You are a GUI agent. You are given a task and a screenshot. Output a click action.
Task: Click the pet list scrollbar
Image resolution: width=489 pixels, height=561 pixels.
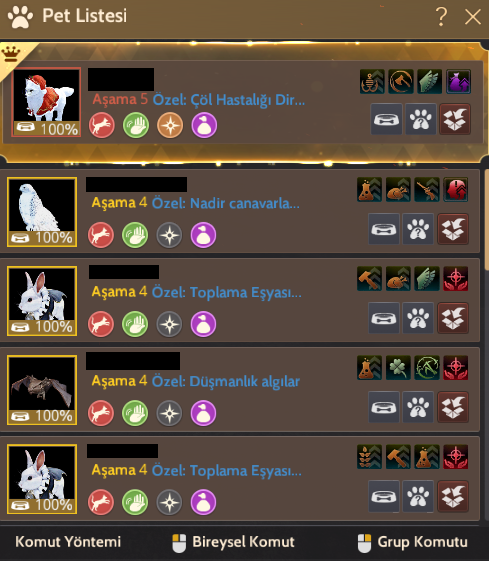[486, 220]
